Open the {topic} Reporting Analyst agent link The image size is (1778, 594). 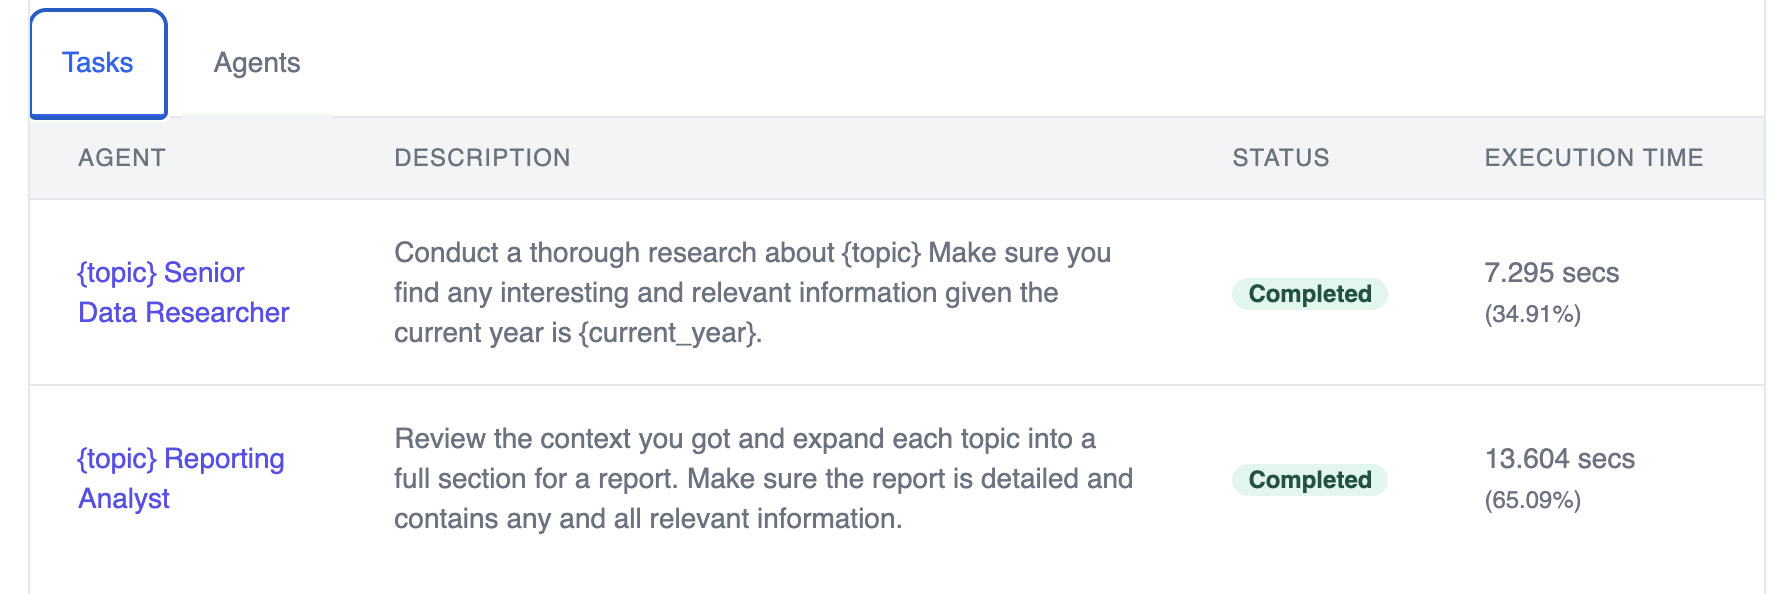click(x=181, y=479)
